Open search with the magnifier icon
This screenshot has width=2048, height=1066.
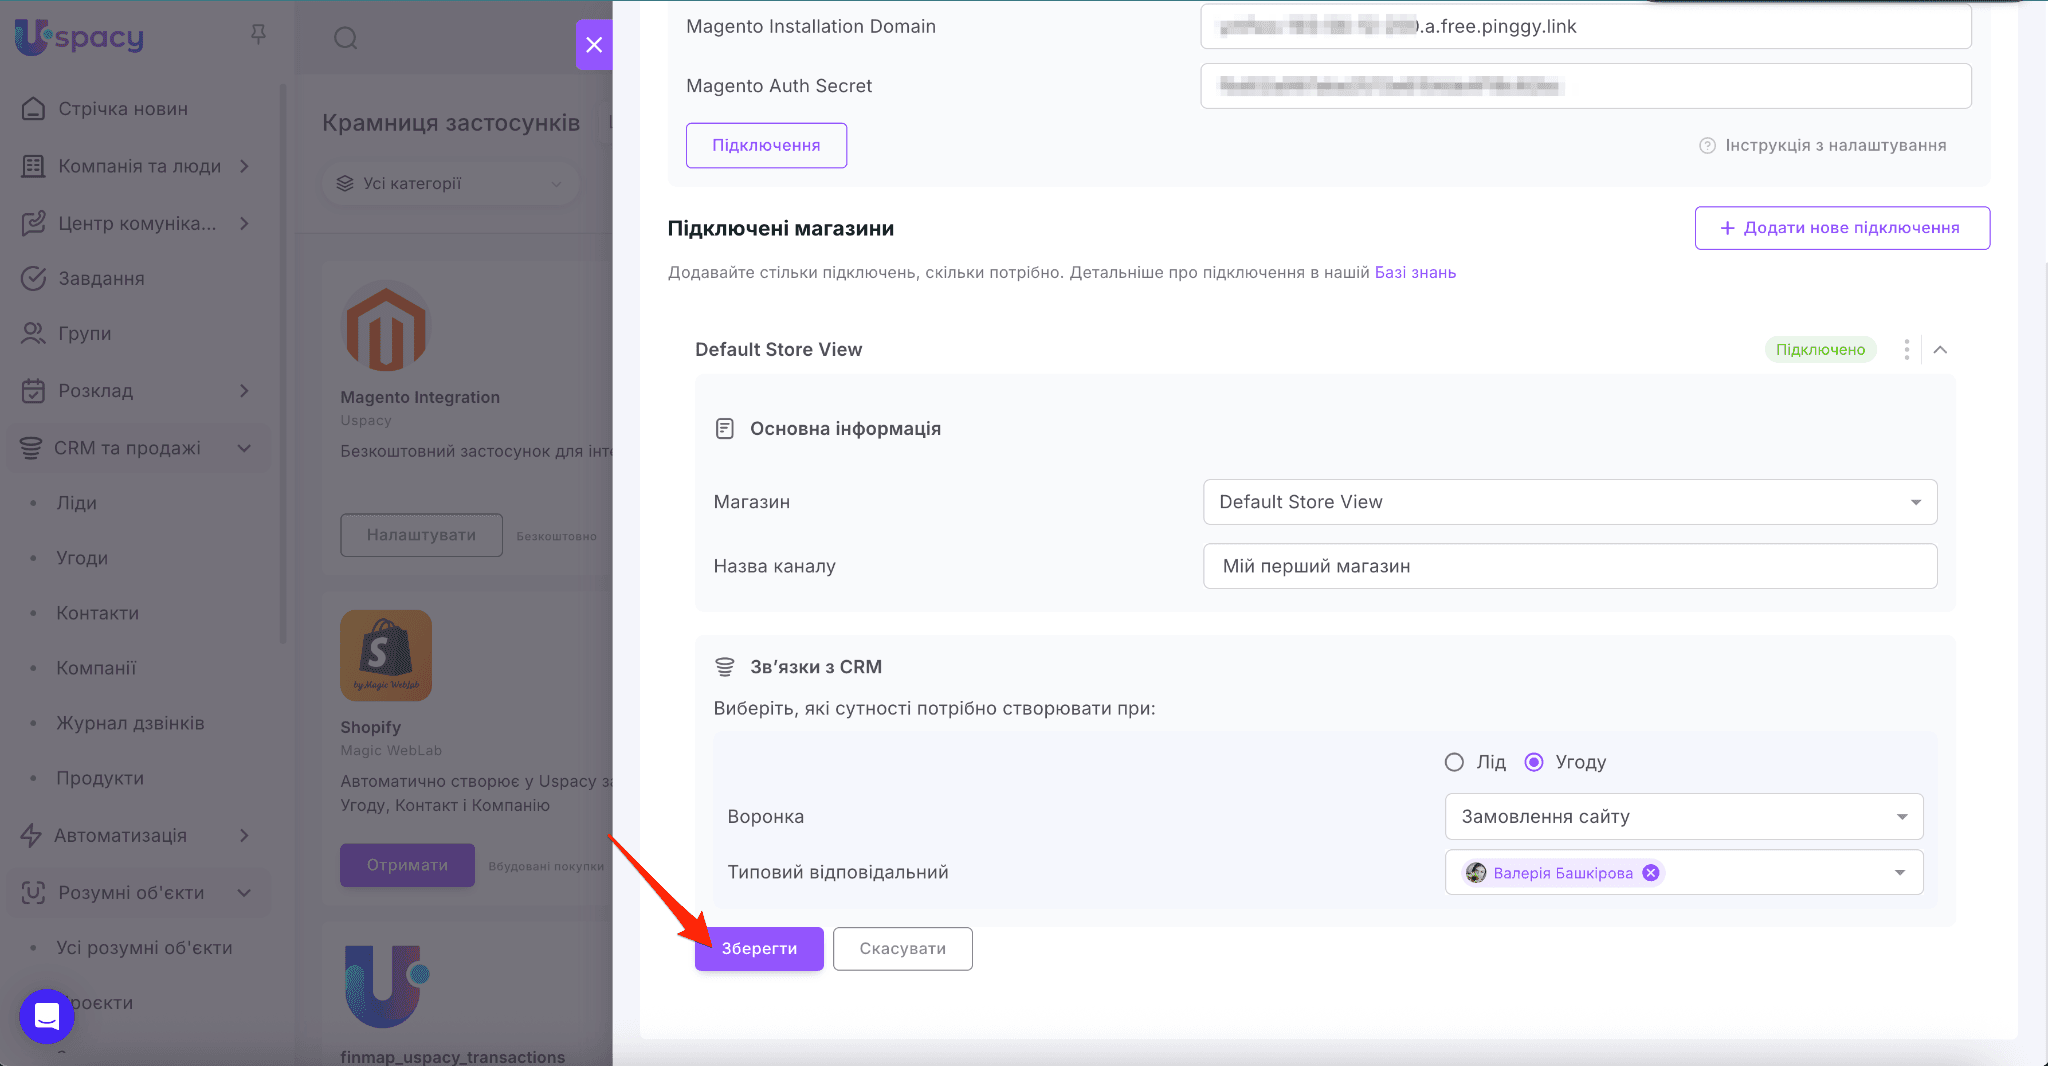point(345,38)
